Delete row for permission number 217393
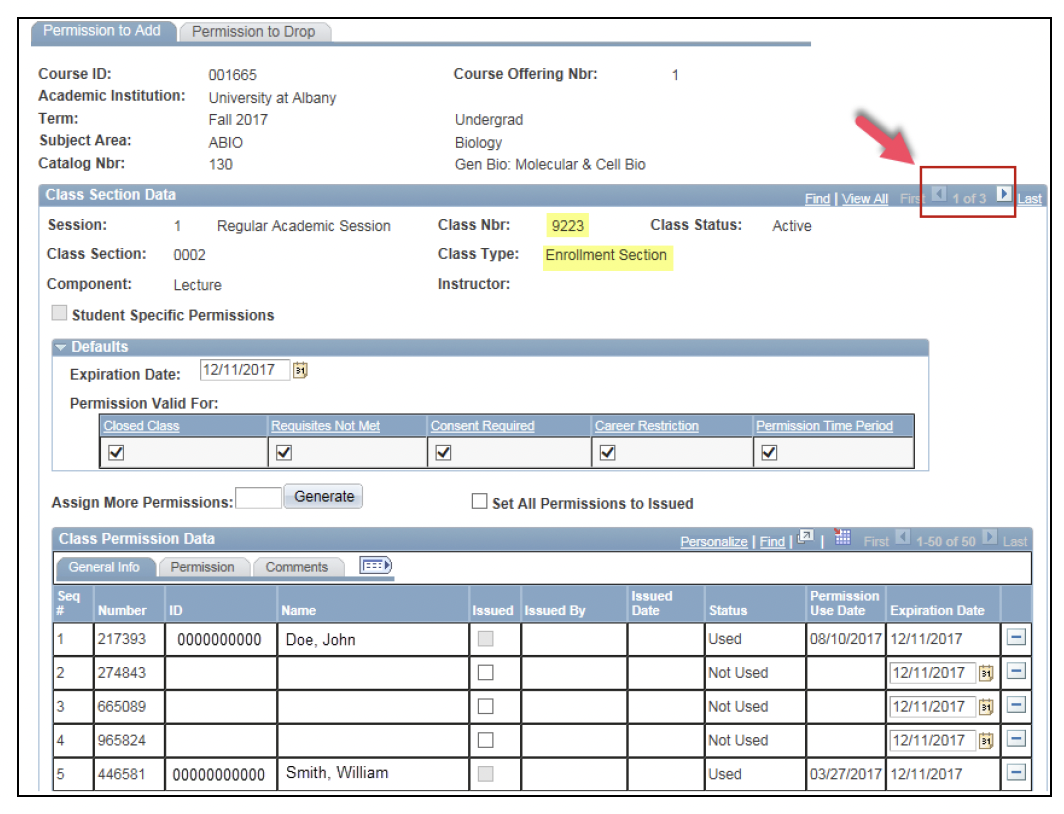 click(1016, 639)
